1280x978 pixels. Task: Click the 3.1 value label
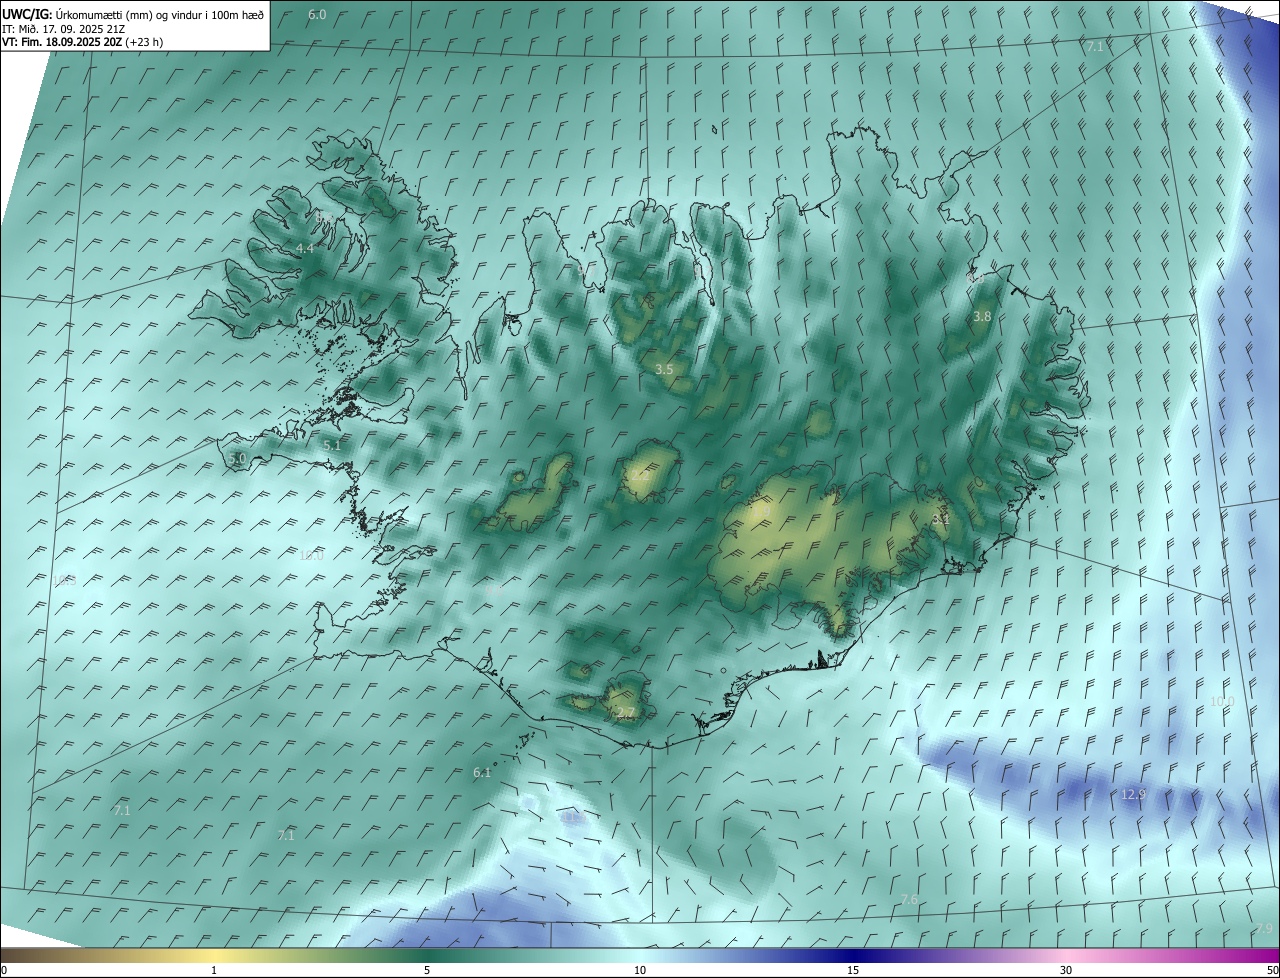(x=940, y=519)
